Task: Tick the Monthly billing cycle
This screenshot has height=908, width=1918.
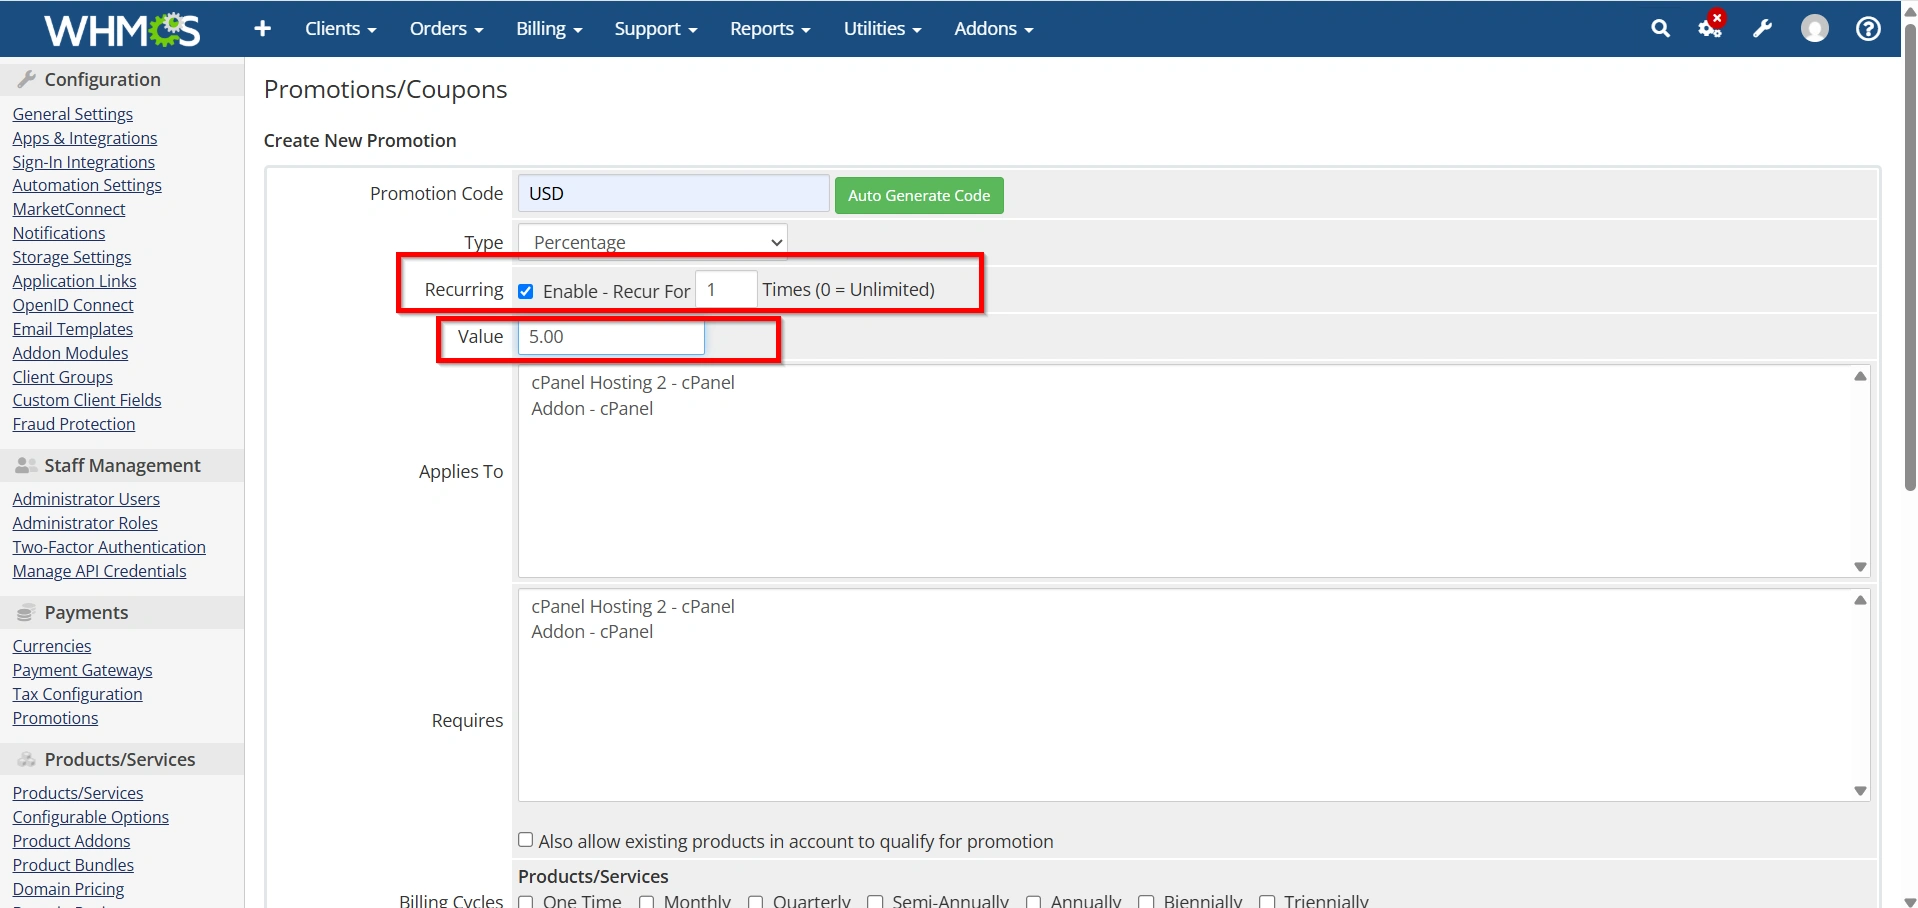Action: (647, 902)
